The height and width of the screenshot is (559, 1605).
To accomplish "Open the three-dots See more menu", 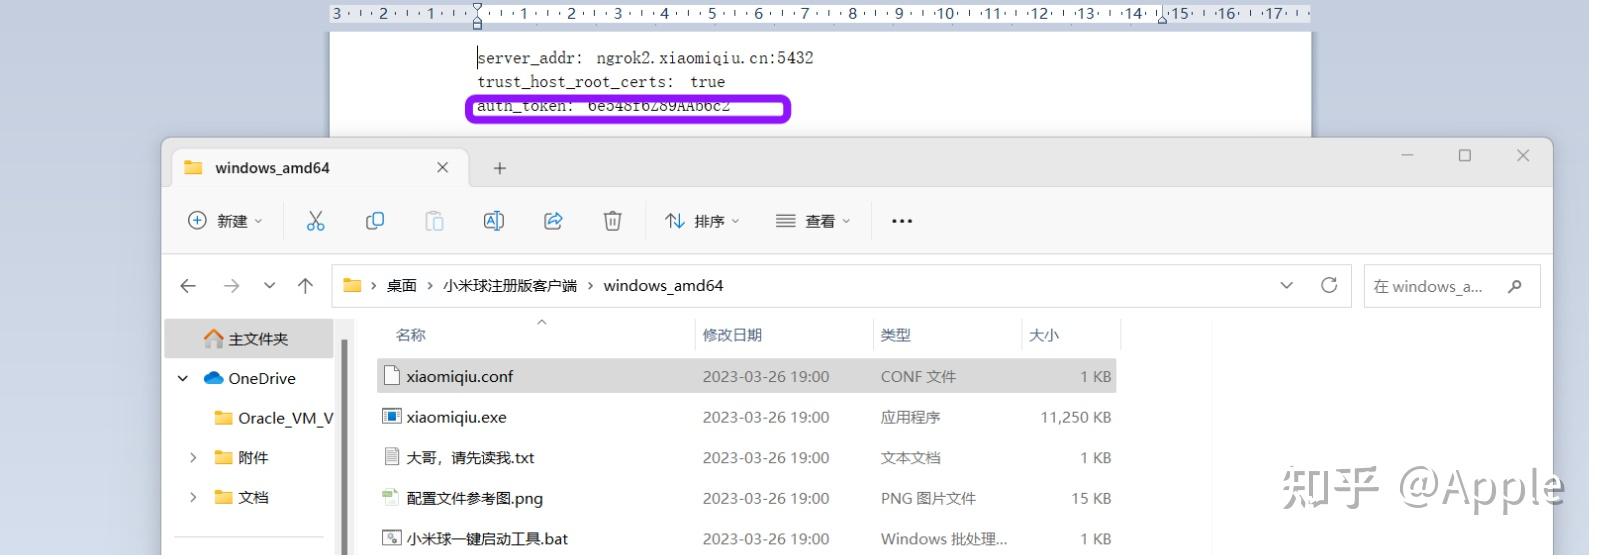I will pos(902,221).
